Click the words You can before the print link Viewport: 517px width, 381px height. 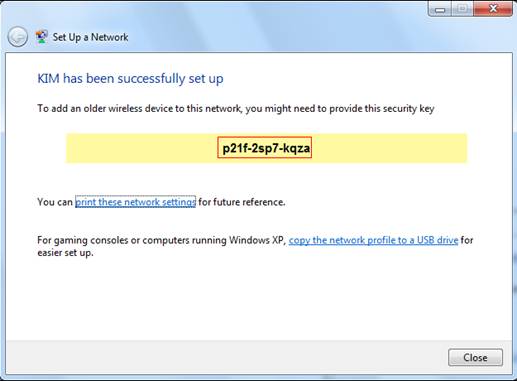55,202
